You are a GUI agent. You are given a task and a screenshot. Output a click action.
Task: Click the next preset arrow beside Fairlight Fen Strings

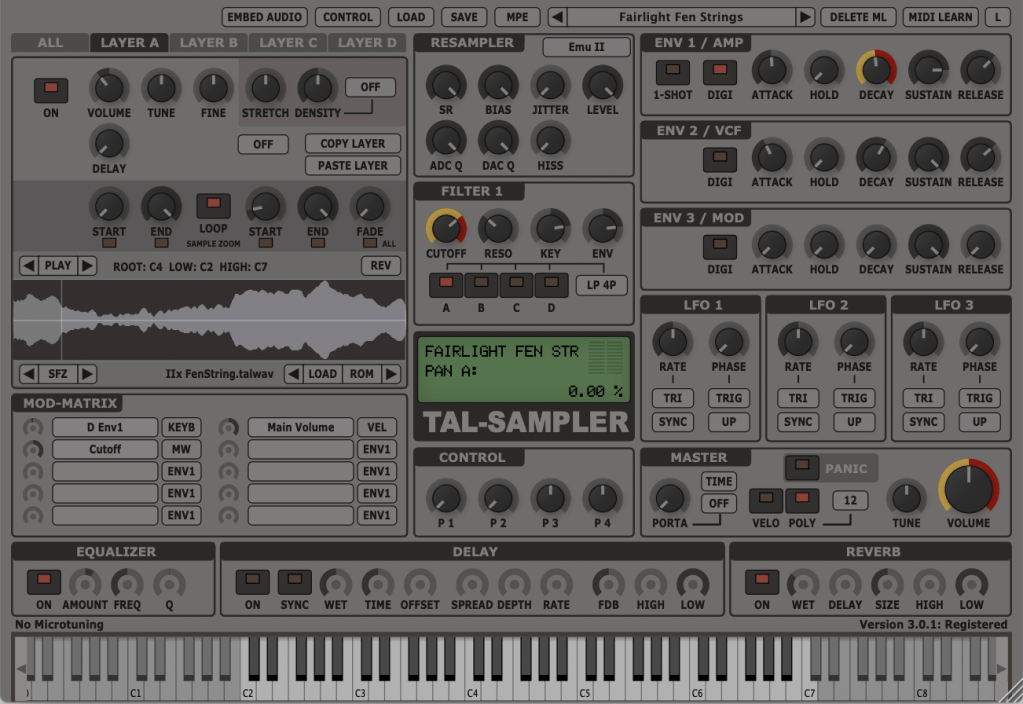tap(805, 17)
